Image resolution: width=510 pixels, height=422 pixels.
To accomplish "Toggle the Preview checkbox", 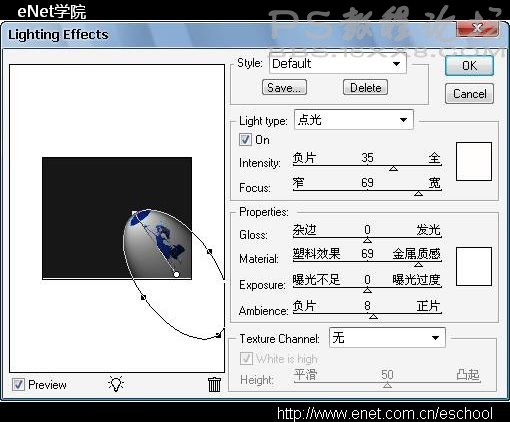I will [x=18, y=385].
